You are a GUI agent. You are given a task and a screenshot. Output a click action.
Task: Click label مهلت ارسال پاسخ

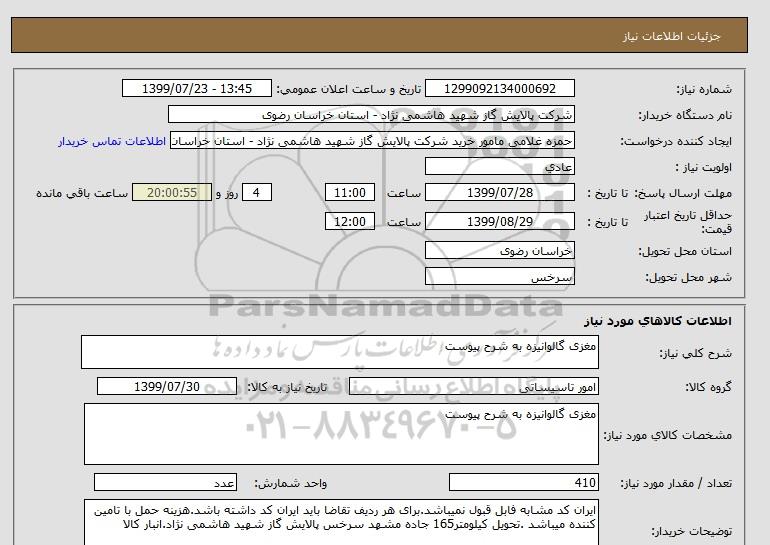point(684,193)
